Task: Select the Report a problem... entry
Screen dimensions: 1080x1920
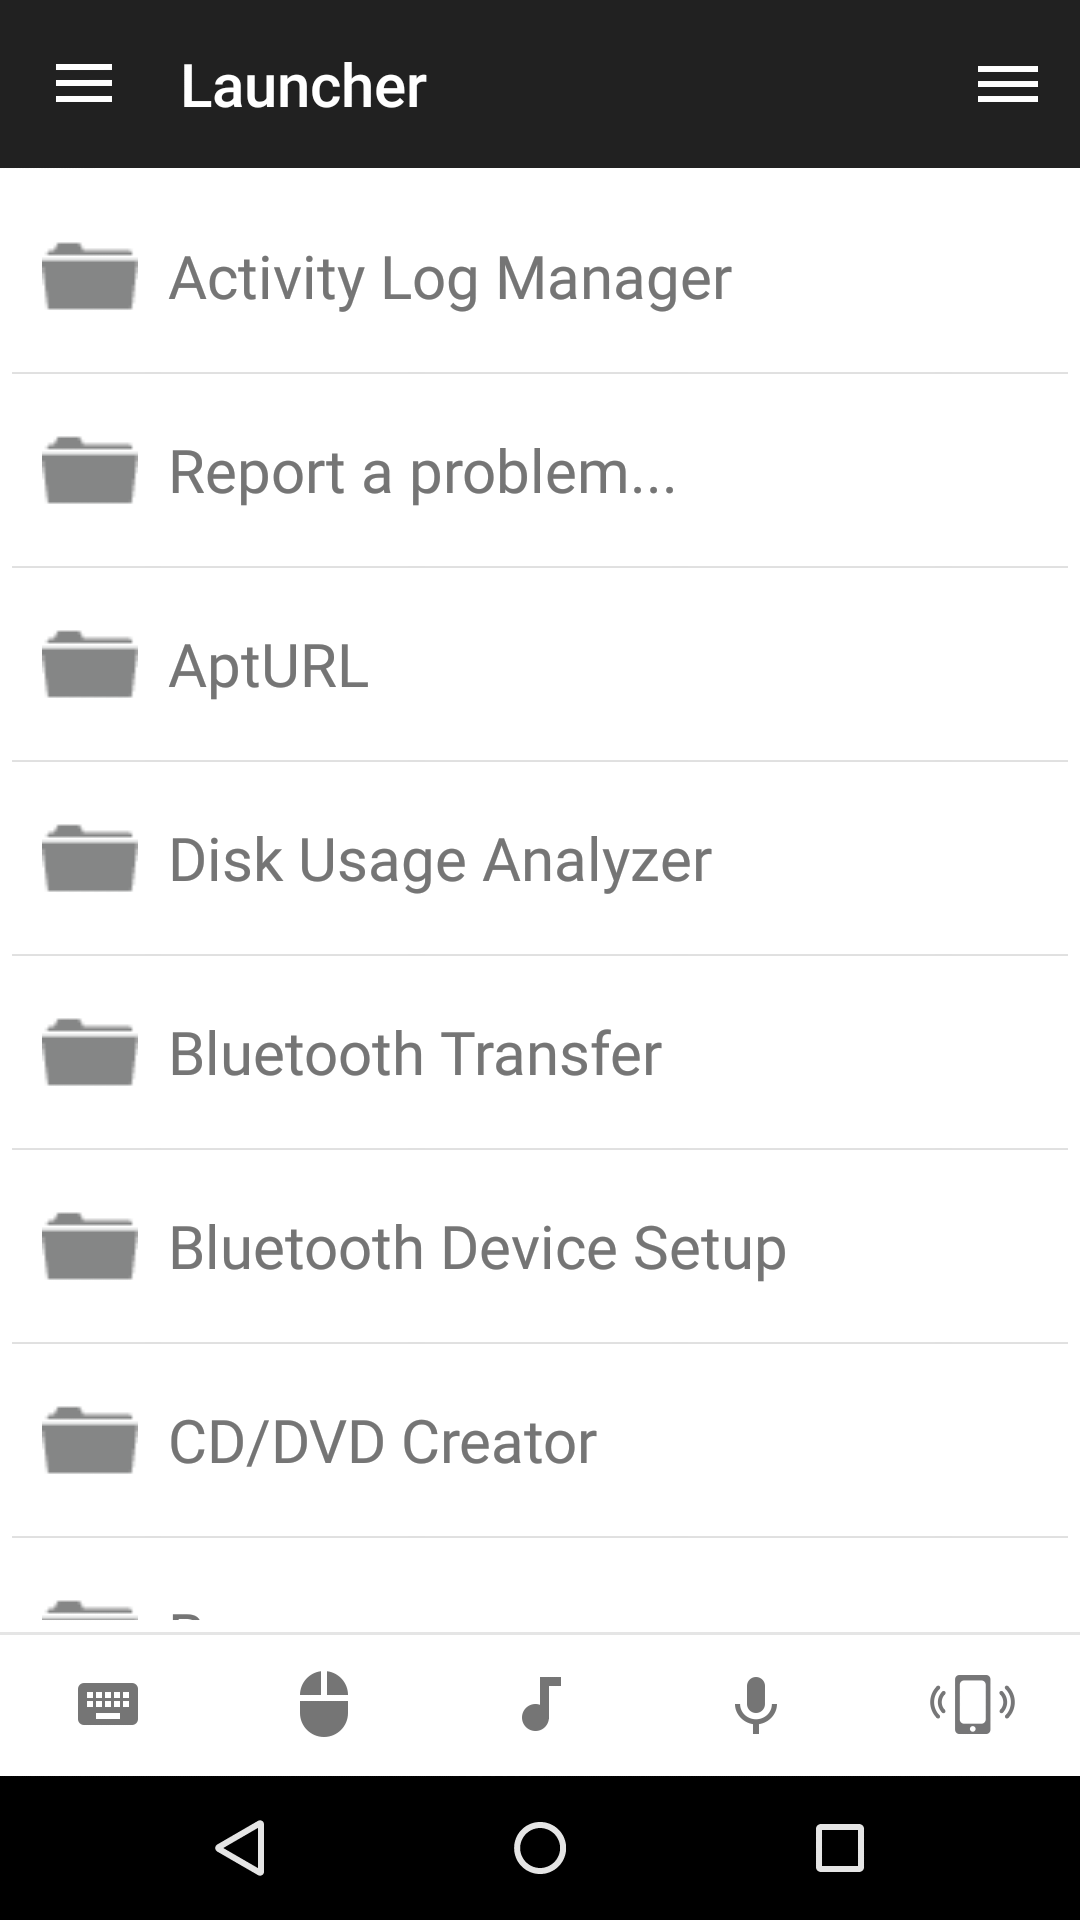Action: click(x=422, y=472)
